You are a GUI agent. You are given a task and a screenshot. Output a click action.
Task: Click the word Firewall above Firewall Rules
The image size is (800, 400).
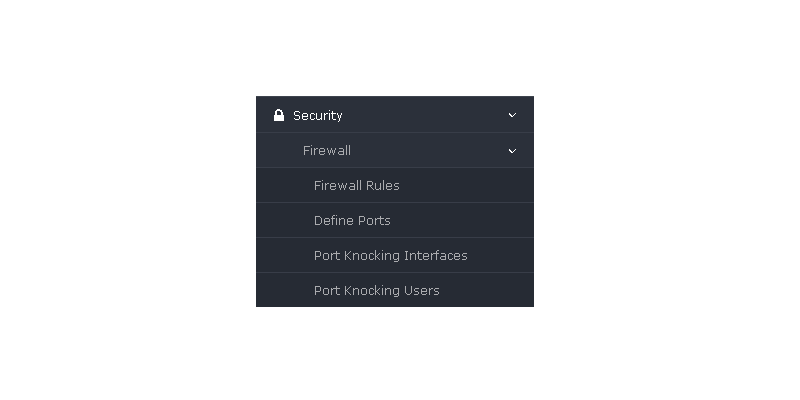[x=327, y=151]
